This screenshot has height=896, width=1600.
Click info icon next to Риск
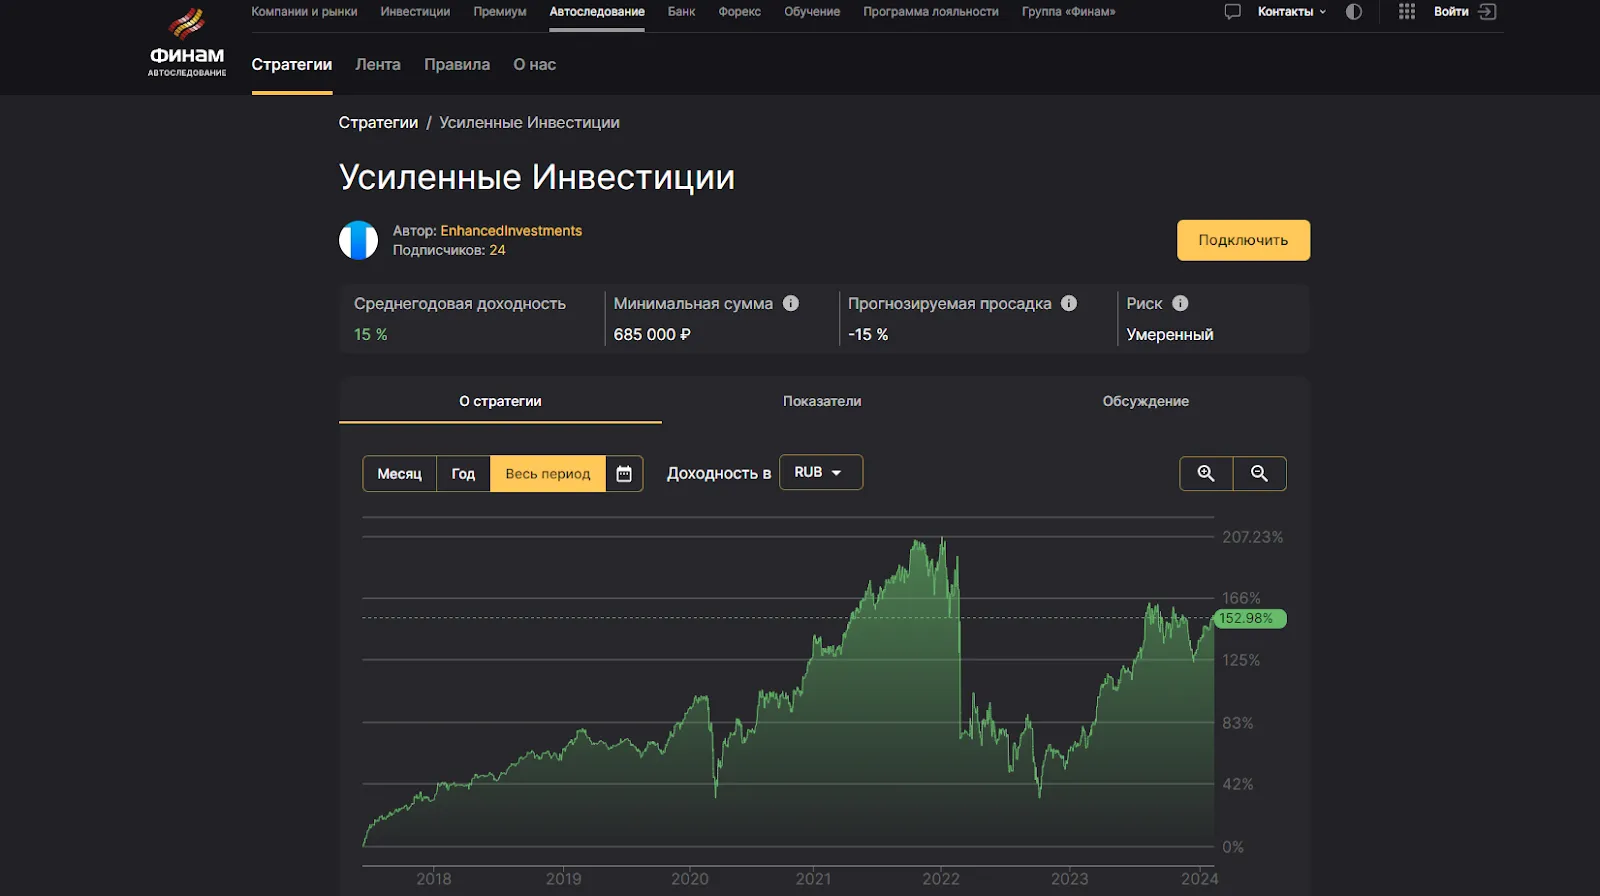click(x=1180, y=303)
